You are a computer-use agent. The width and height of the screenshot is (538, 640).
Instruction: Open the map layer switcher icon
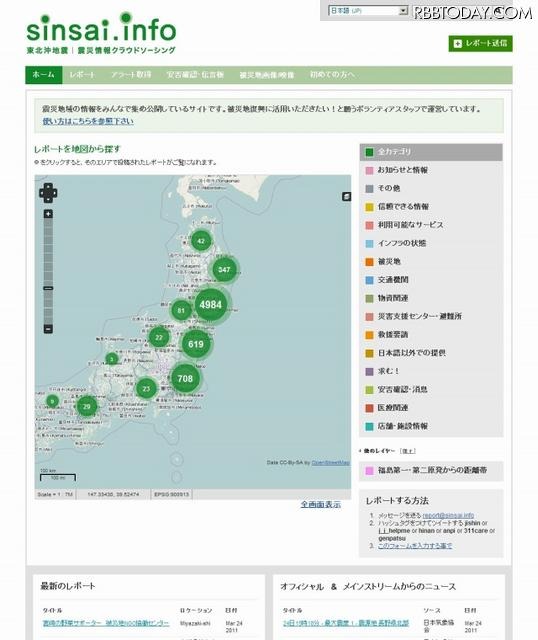(346, 197)
